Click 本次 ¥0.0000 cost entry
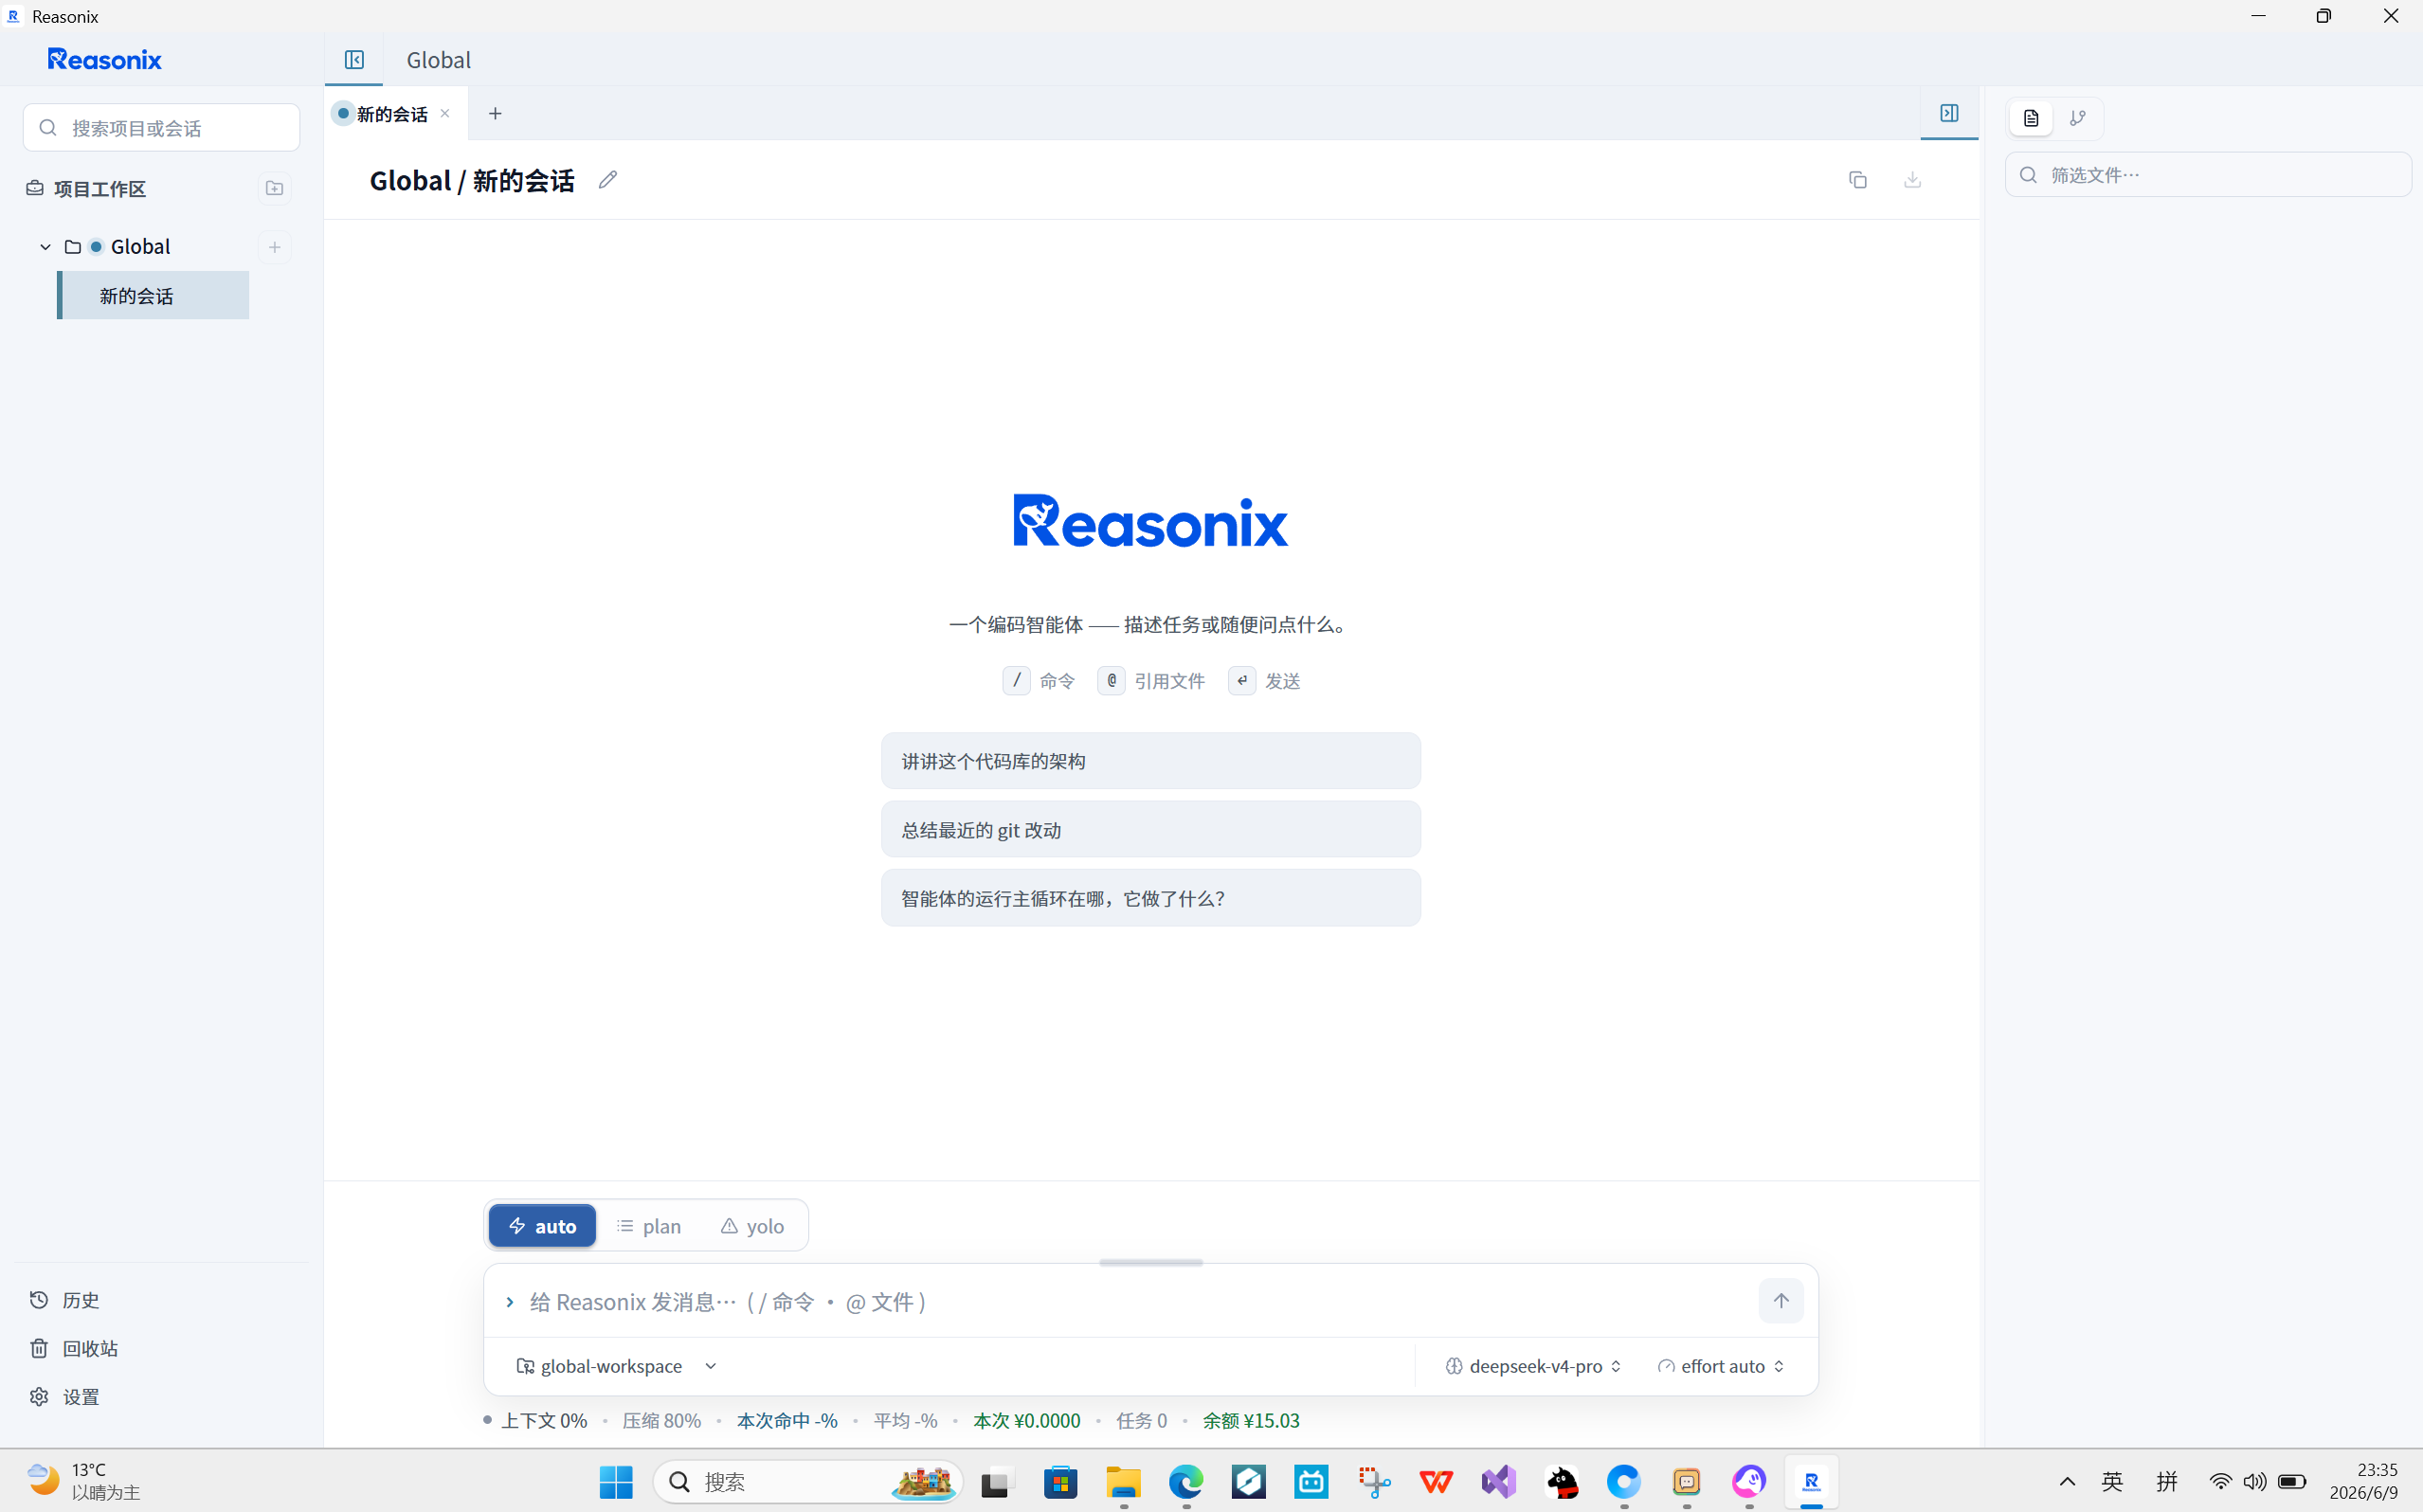This screenshot has width=2423, height=1512. (1027, 1421)
